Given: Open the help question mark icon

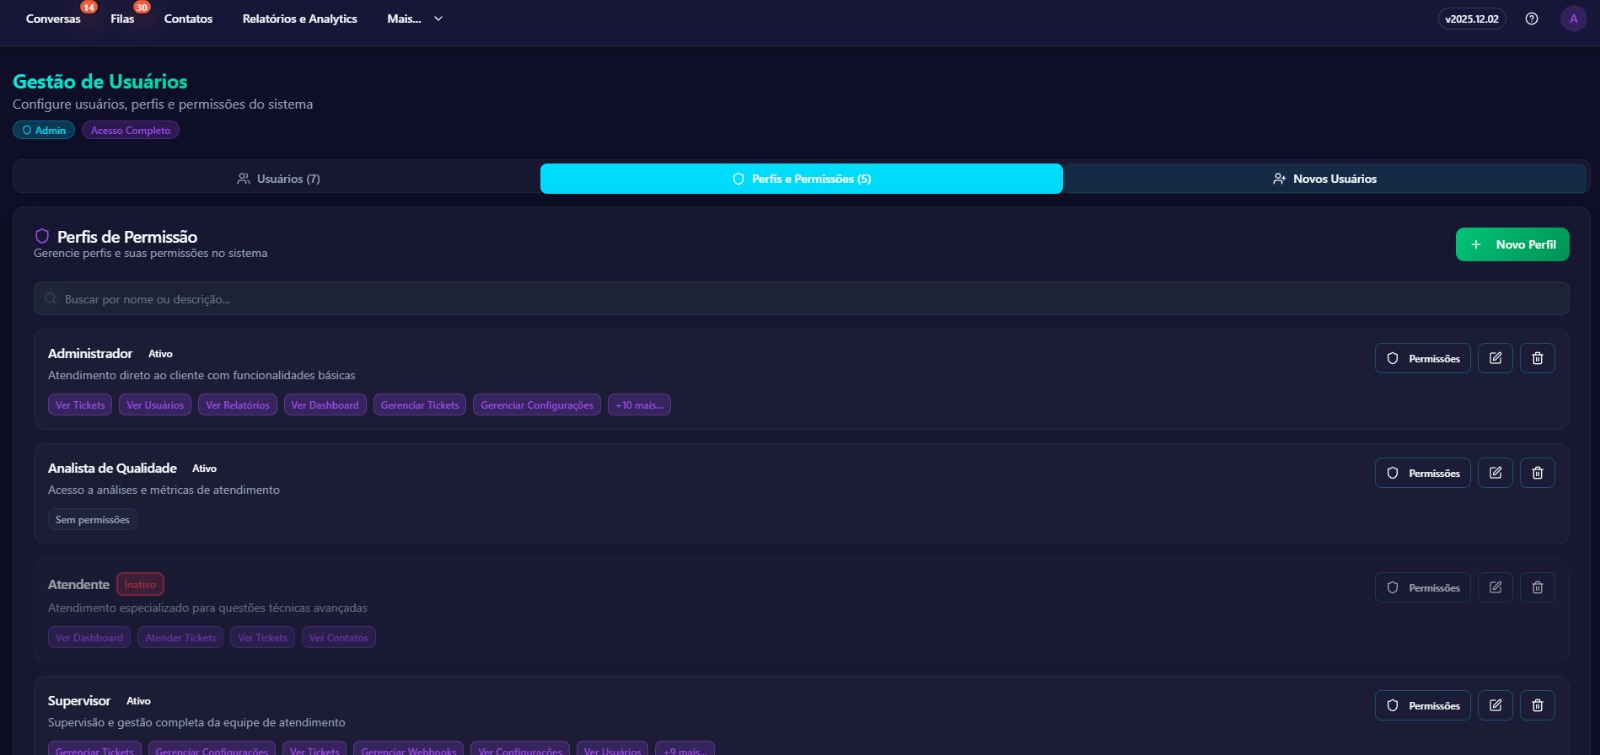Looking at the screenshot, I should 1531,19.
